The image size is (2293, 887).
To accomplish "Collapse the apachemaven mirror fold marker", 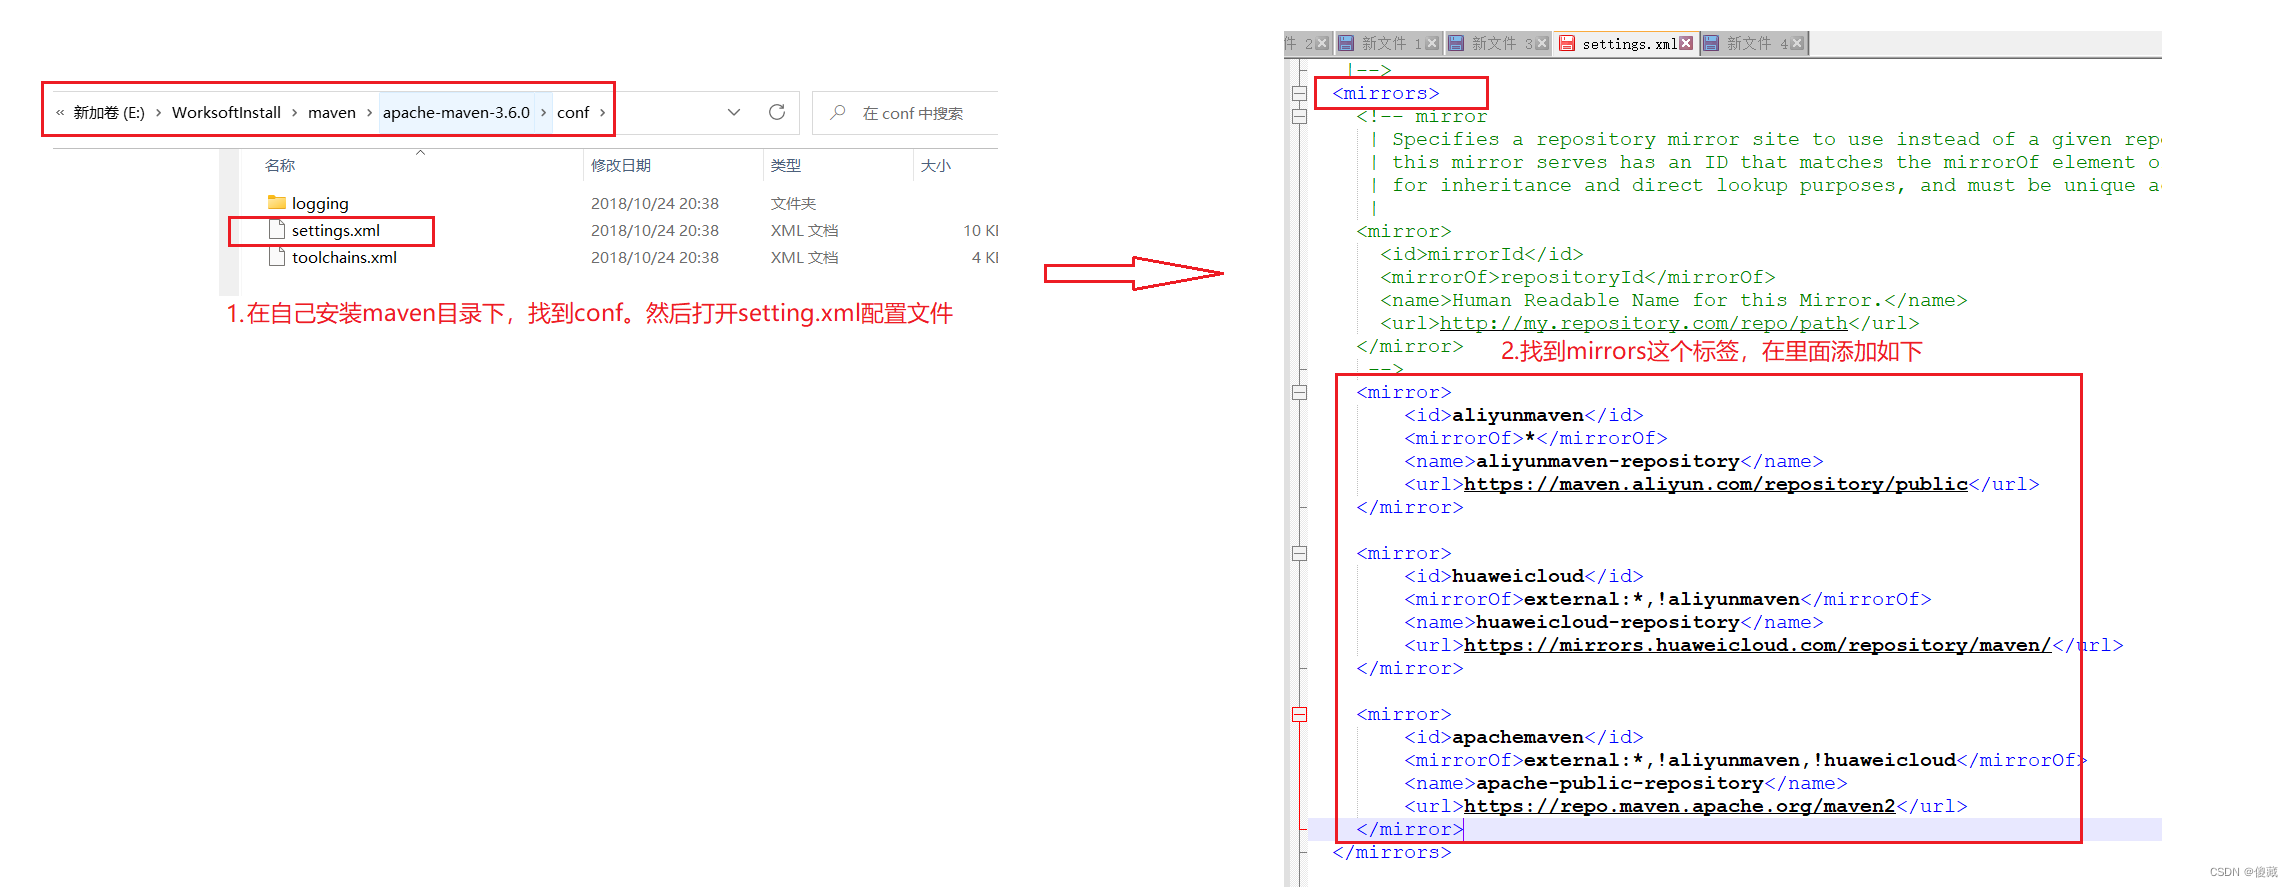I will (1299, 714).
